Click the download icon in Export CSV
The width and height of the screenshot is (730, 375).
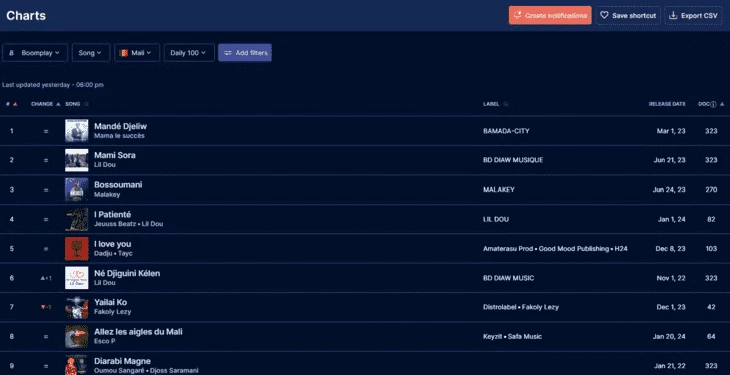[673, 15]
